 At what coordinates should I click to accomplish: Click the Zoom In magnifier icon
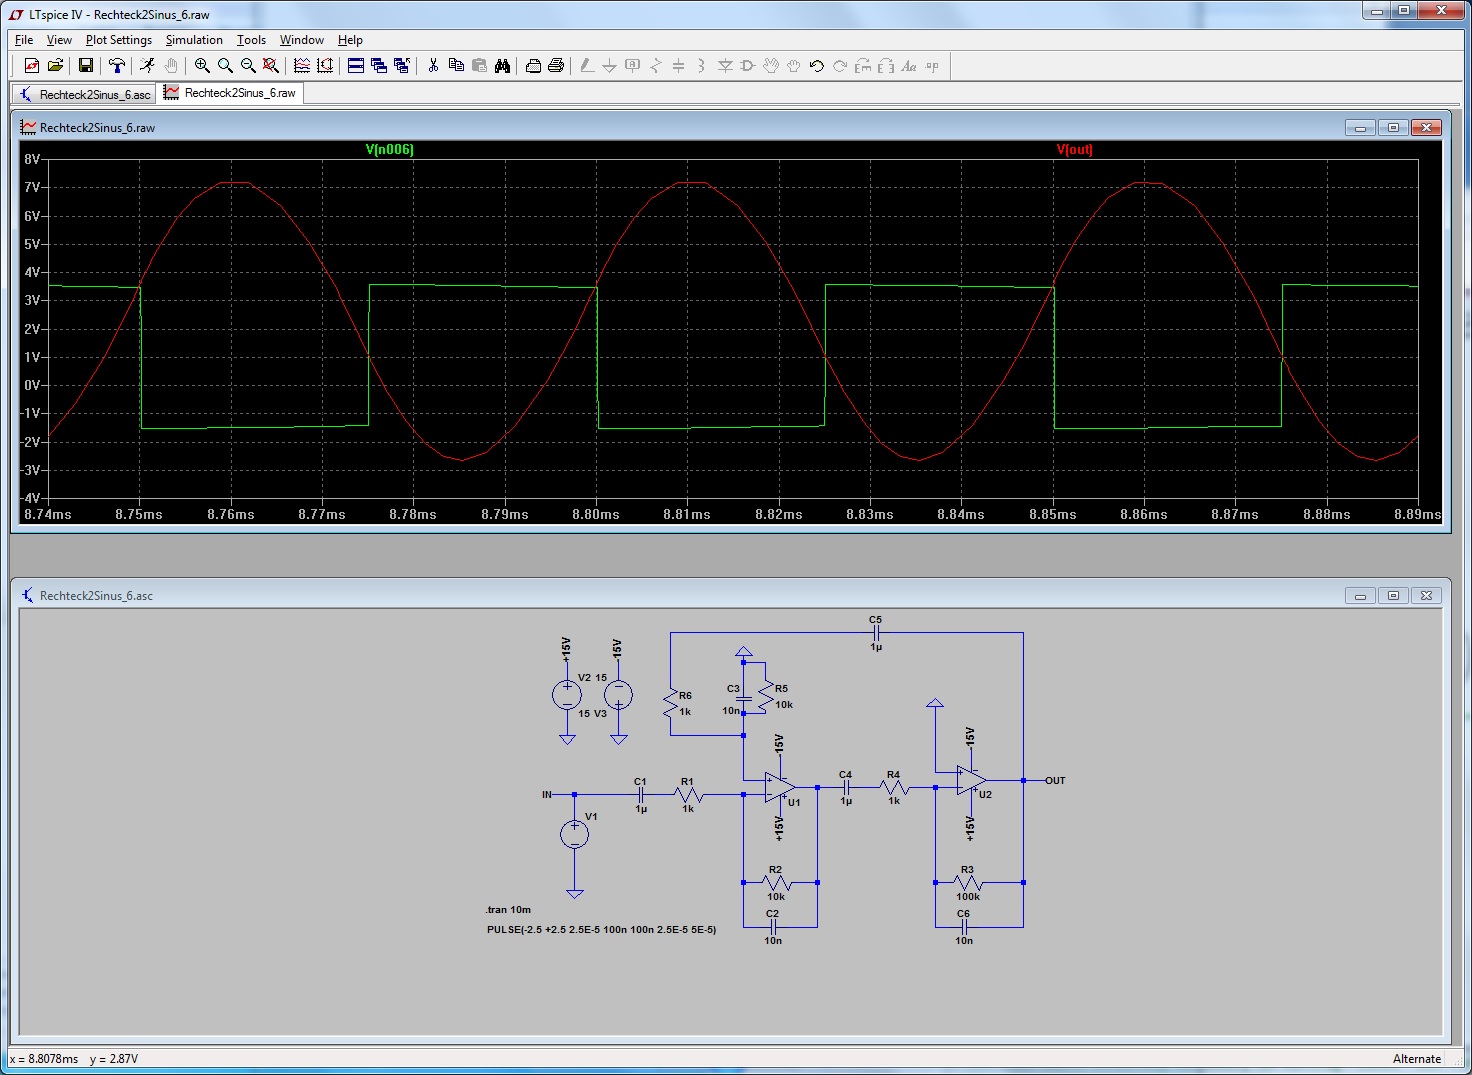(x=202, y=66)
